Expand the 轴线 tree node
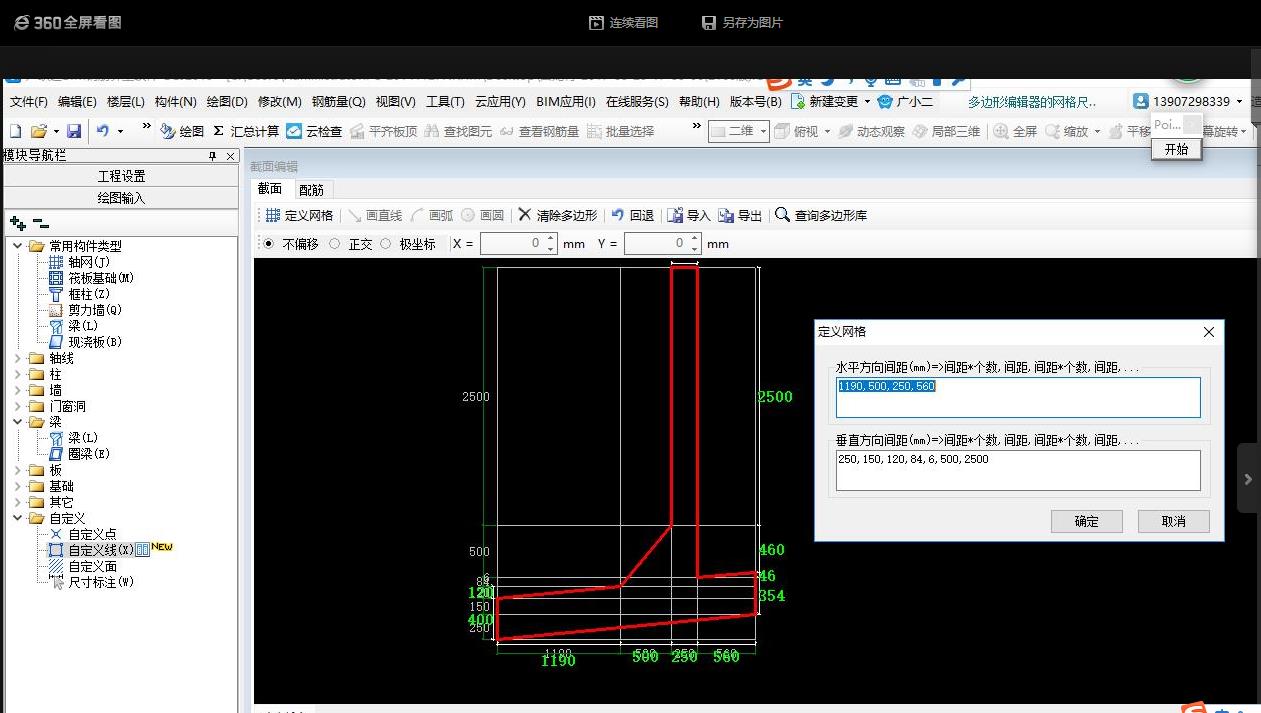The image size is (1261, 713). [19, 358]
